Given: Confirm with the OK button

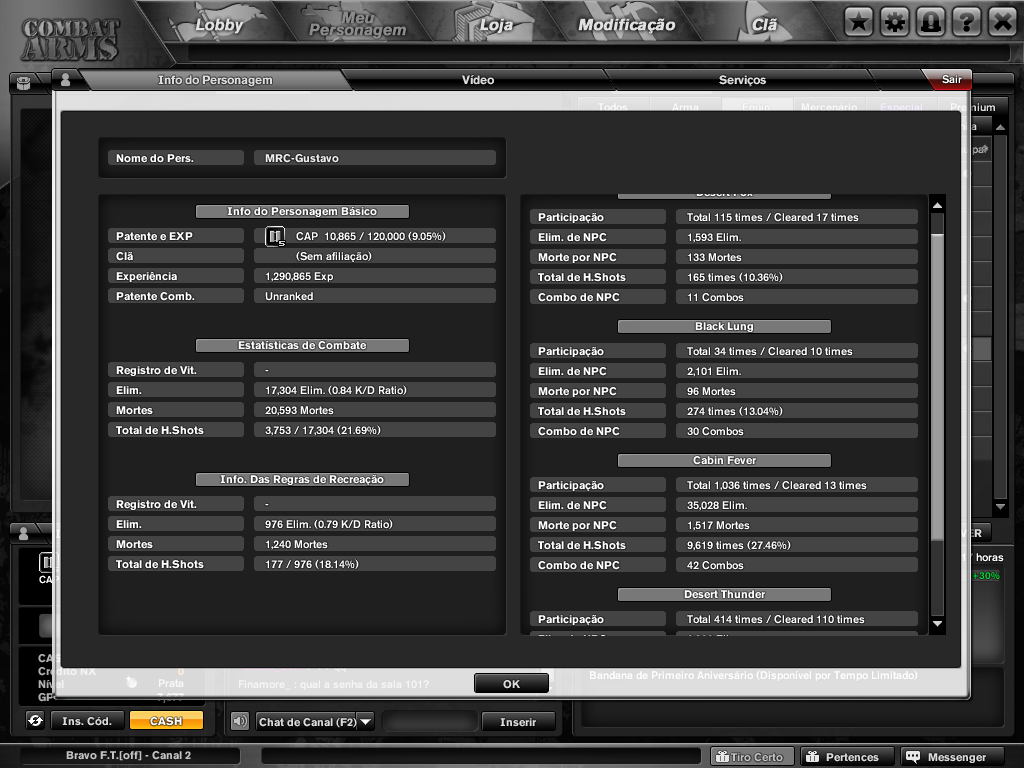Looking at the screenshot, I should 511,684.
